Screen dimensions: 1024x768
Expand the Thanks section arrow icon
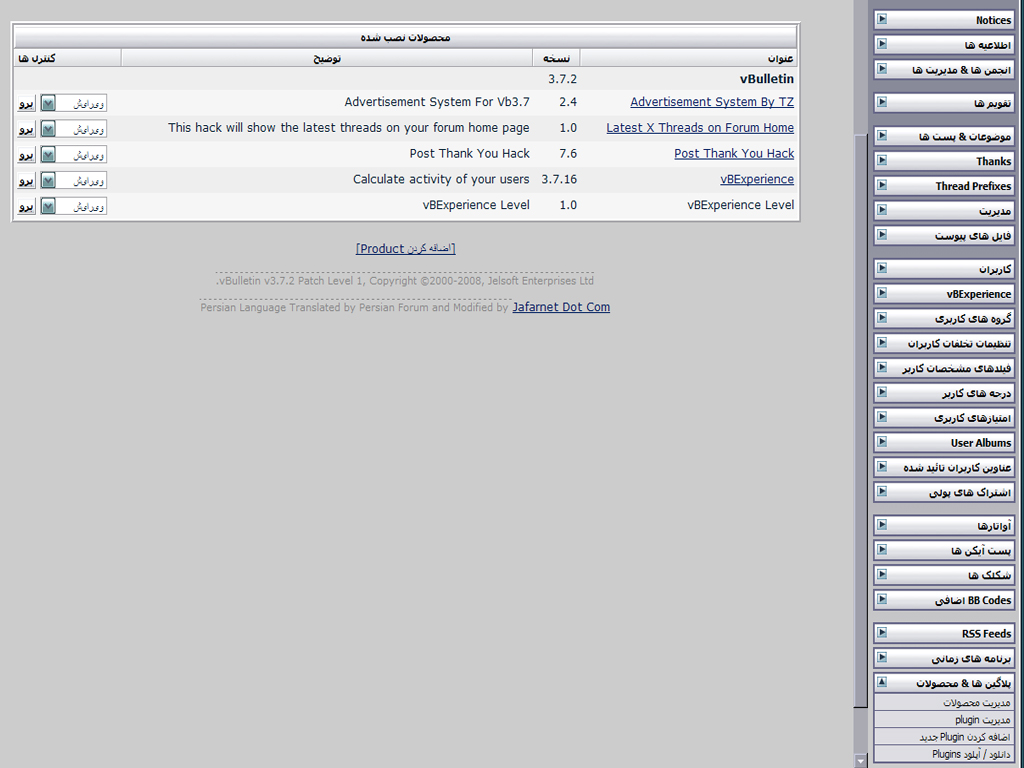tap(882, 160)
